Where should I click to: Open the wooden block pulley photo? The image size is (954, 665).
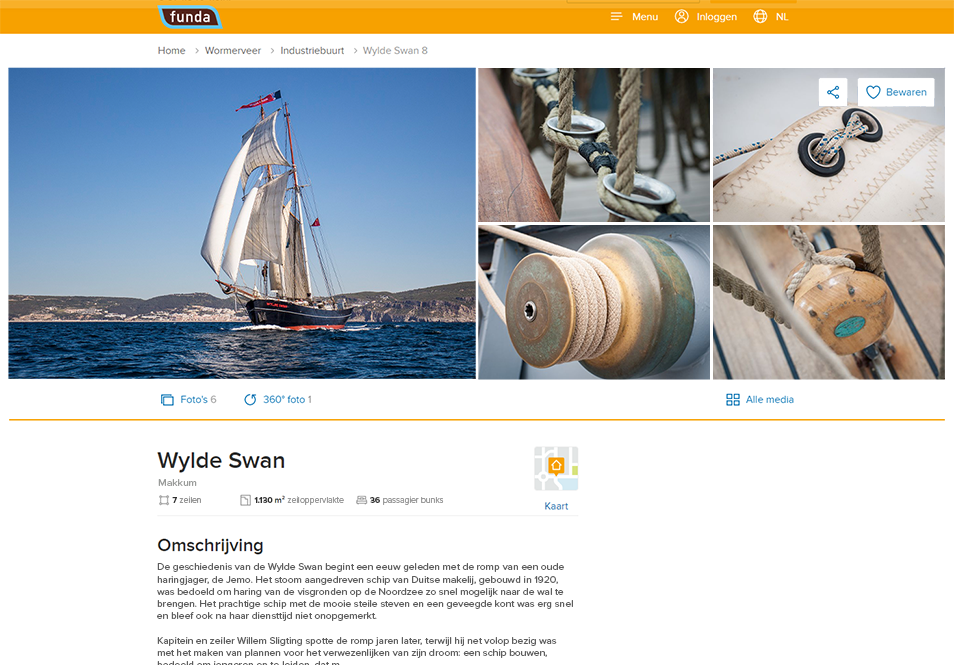click(x=829, y=302)
